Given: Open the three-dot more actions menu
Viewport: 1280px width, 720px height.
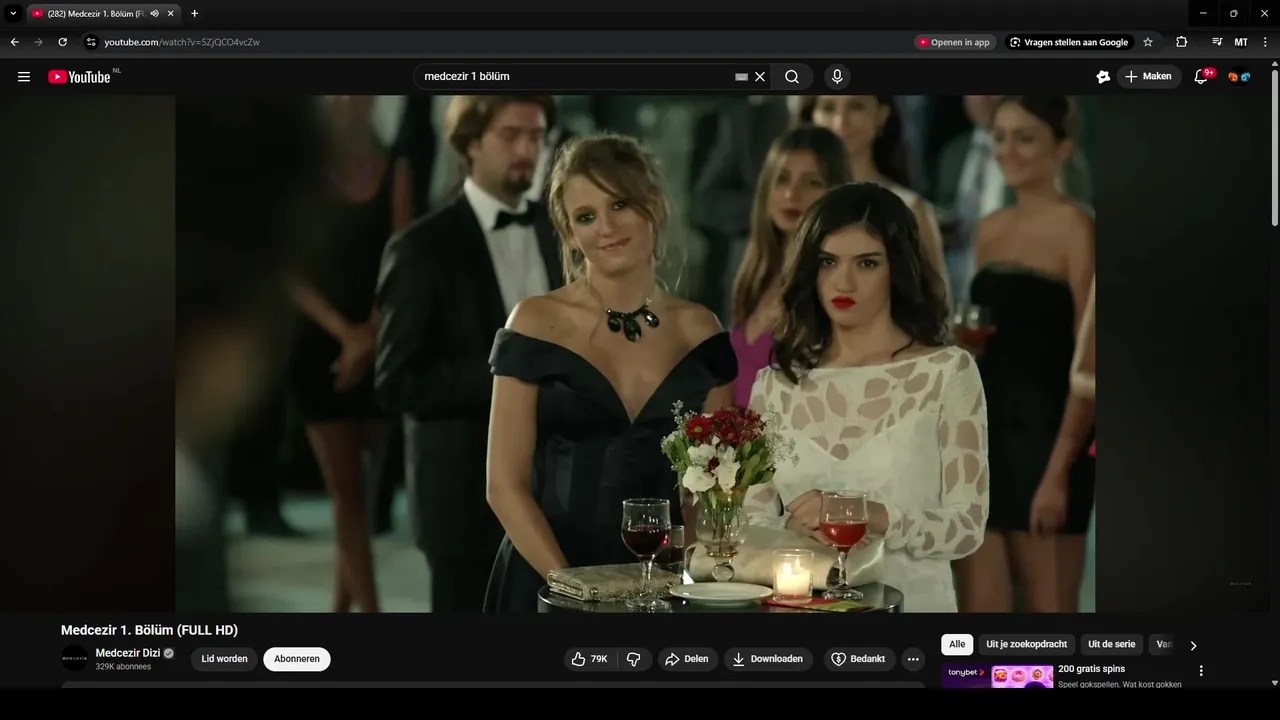Looking at the screenshot, I should [x=913, y=659].
